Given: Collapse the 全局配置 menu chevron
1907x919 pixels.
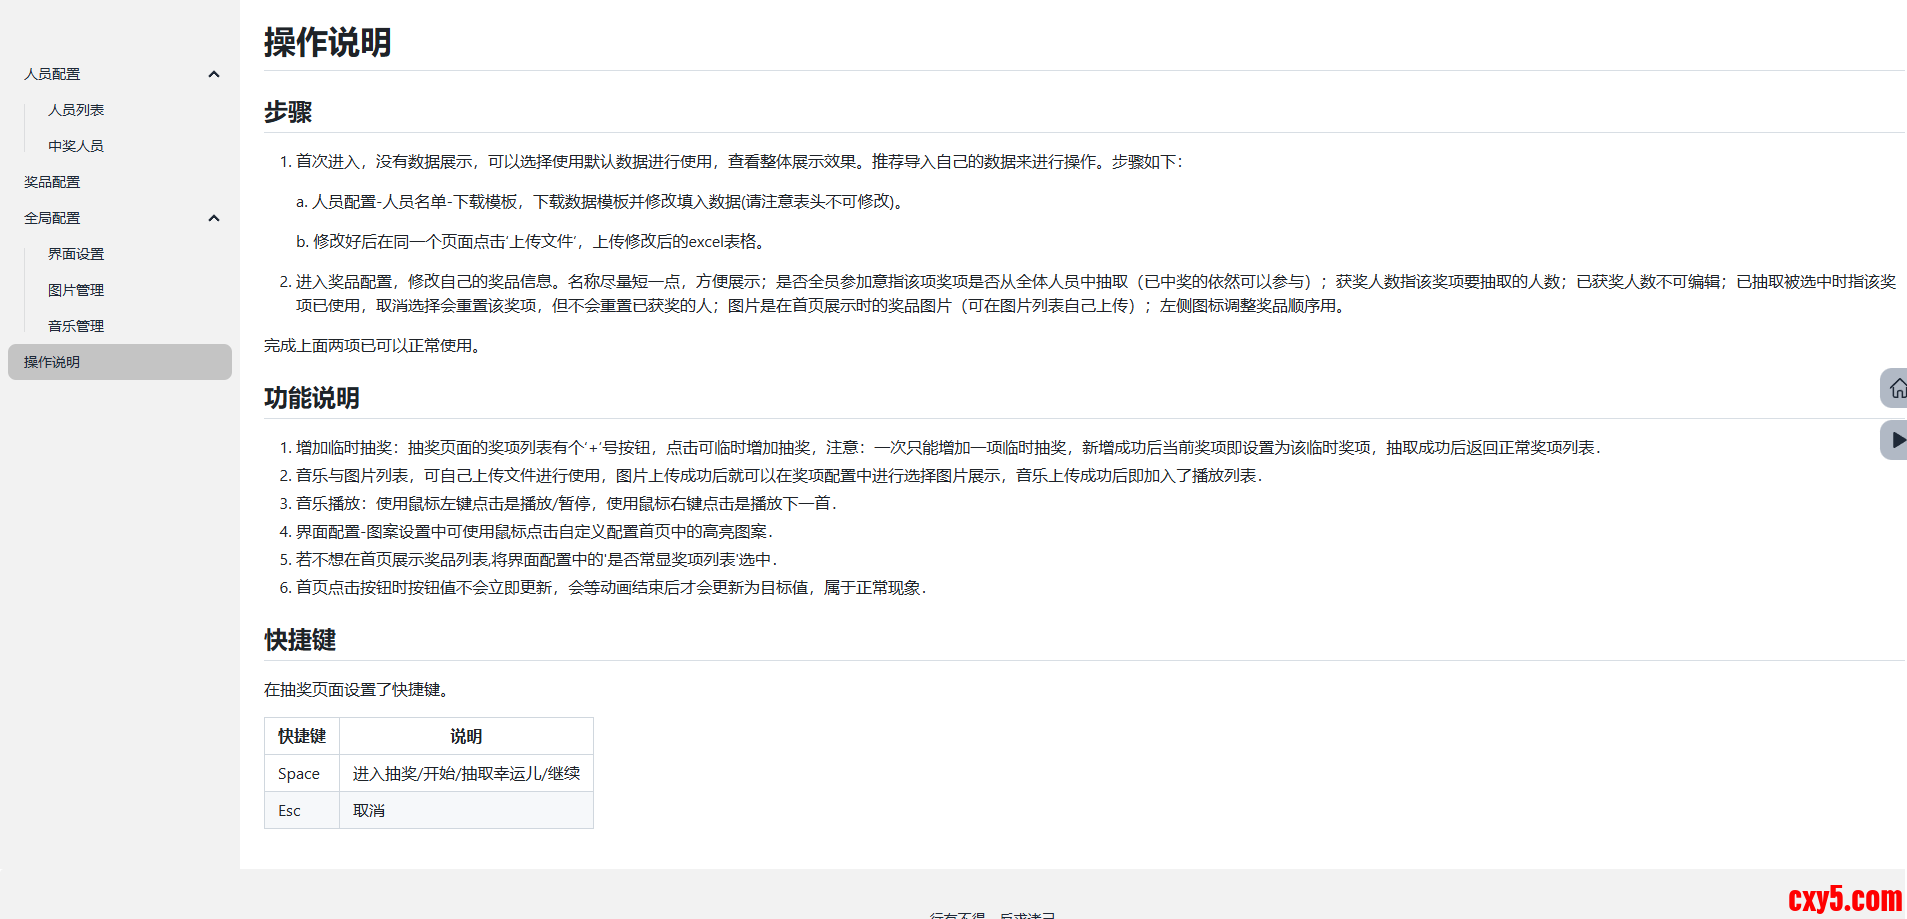Looking at the screenshot, I should click(x=213, y=218).
